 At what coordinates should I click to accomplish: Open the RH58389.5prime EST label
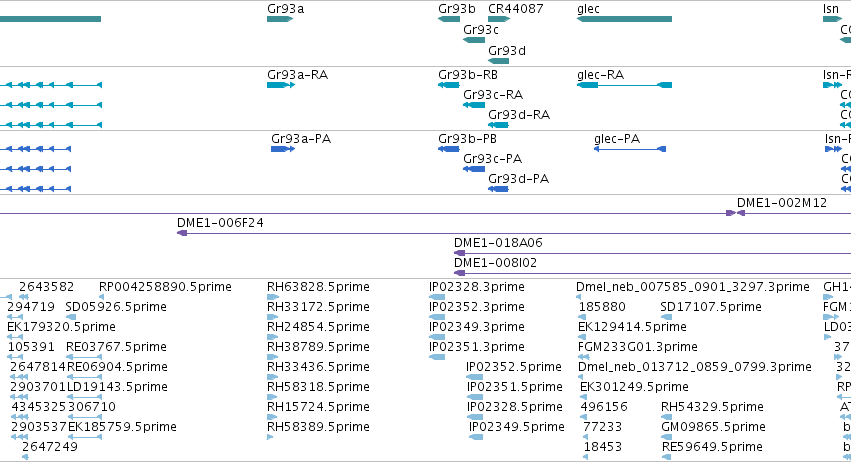pyautogui.click(x=318, y=427)
